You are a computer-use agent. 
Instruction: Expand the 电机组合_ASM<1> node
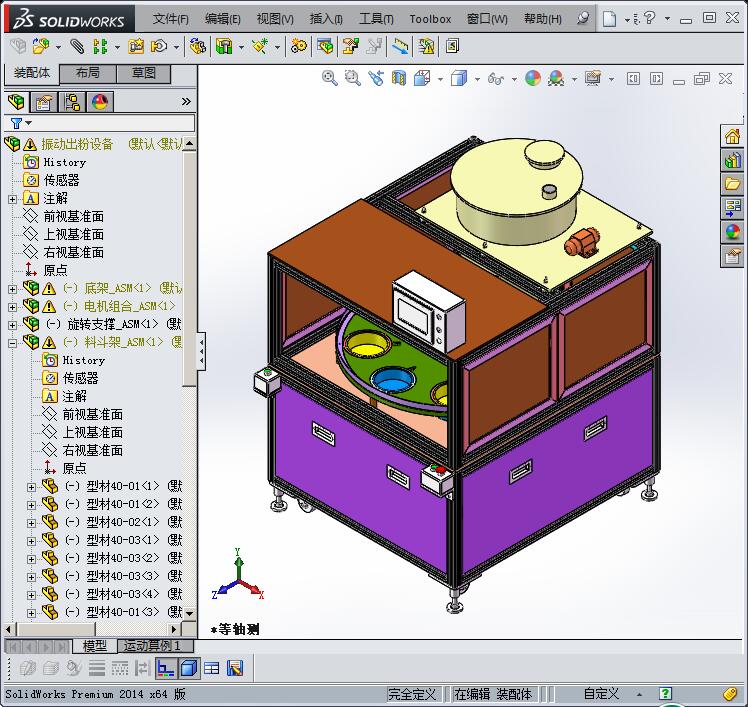[x=12, y=307]
